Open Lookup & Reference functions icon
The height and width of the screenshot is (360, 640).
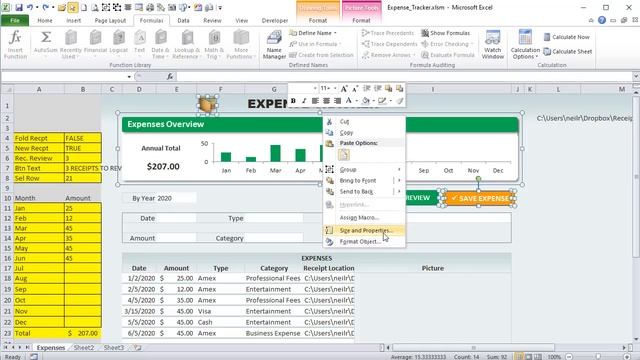coord(187,38)
